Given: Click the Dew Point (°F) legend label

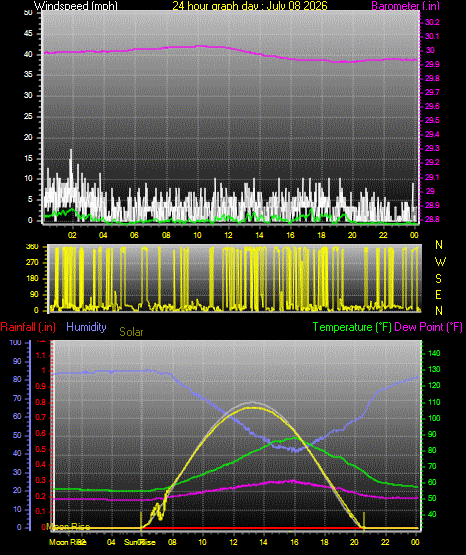Looking at the screenshot, I should point(428,327).
